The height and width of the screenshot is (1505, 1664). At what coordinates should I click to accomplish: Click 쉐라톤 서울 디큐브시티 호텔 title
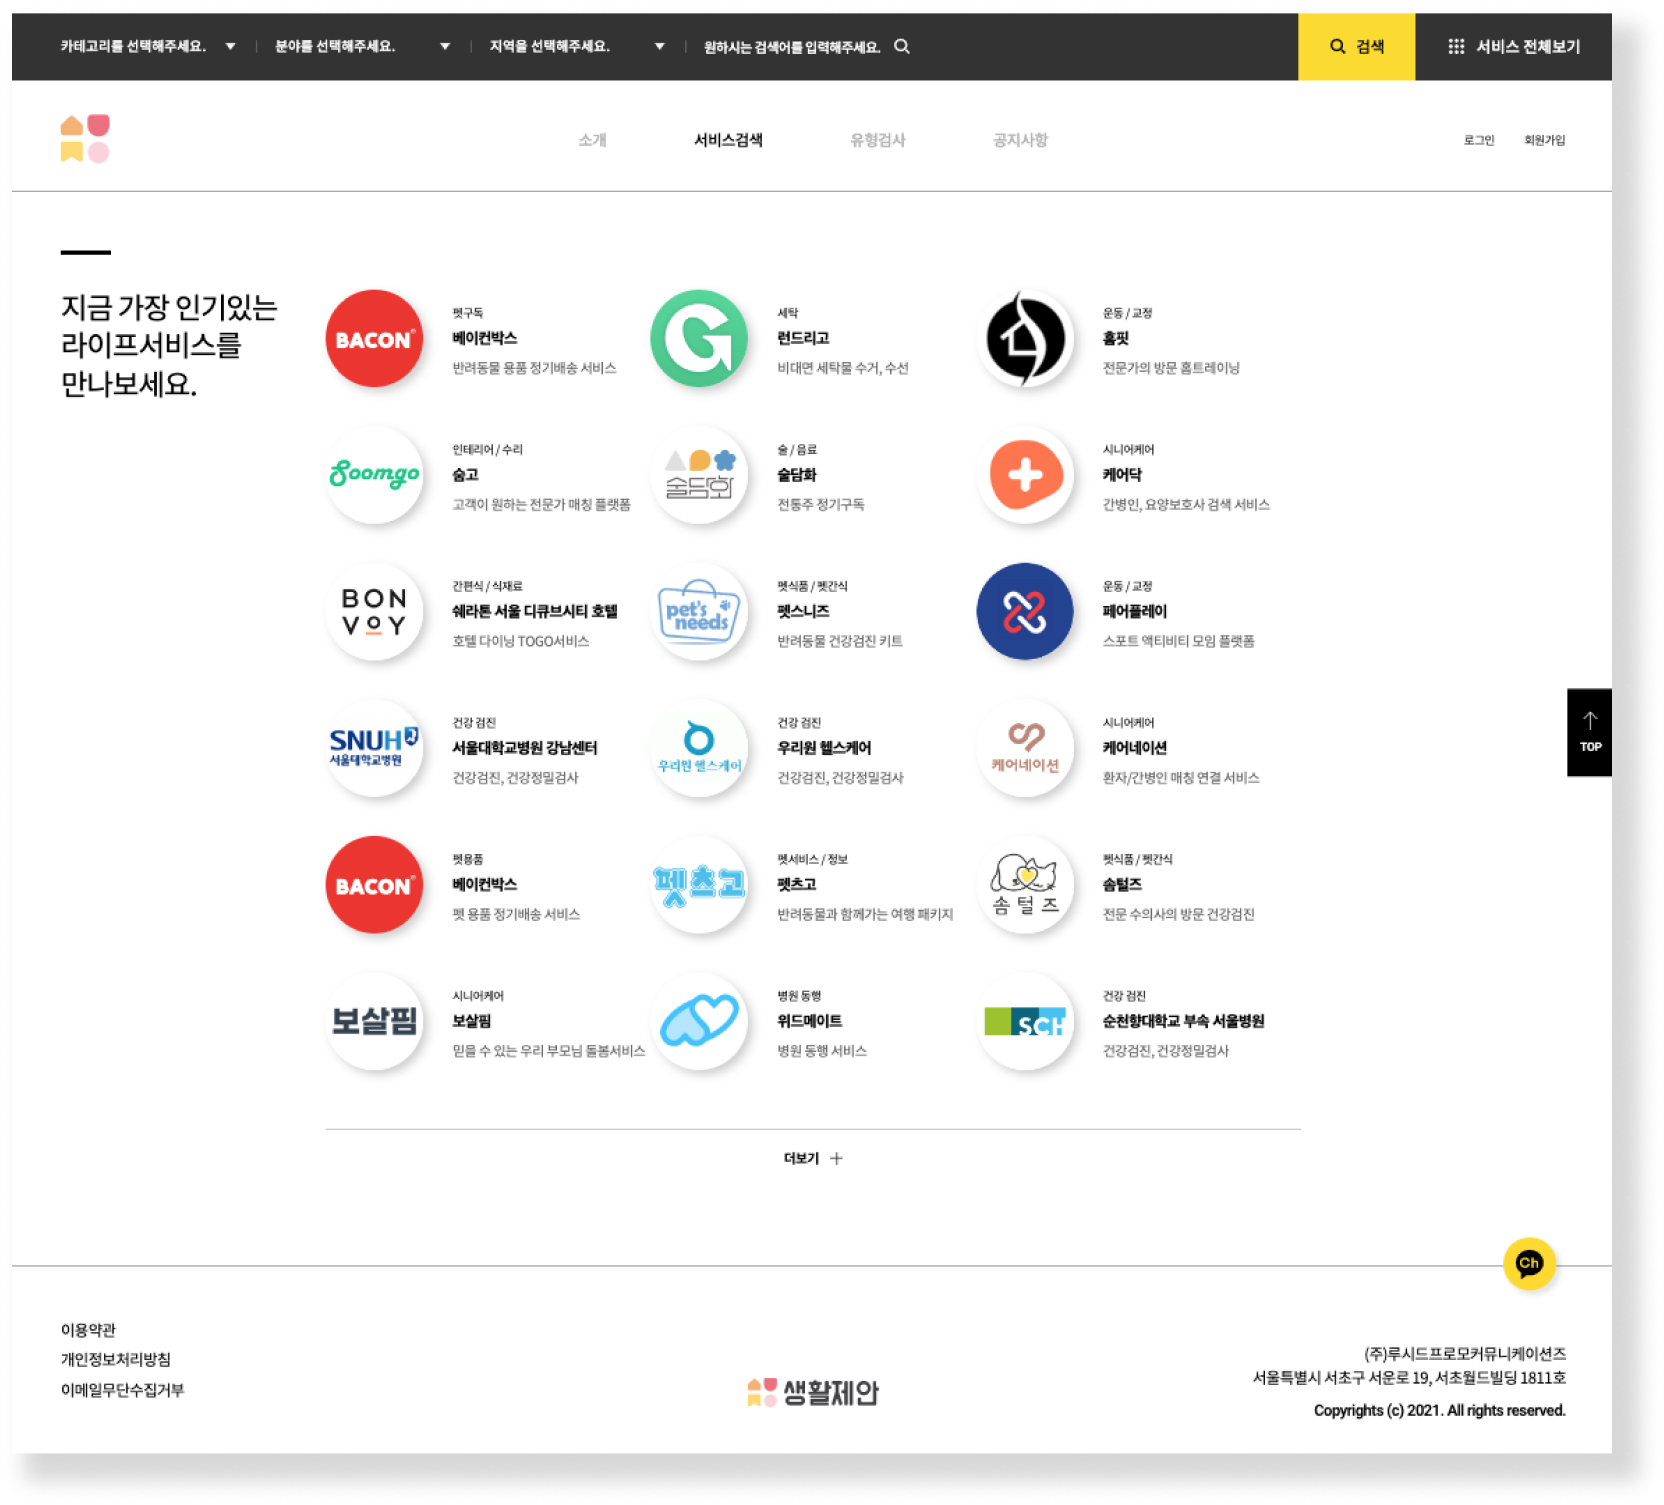(x=534, y=611)
